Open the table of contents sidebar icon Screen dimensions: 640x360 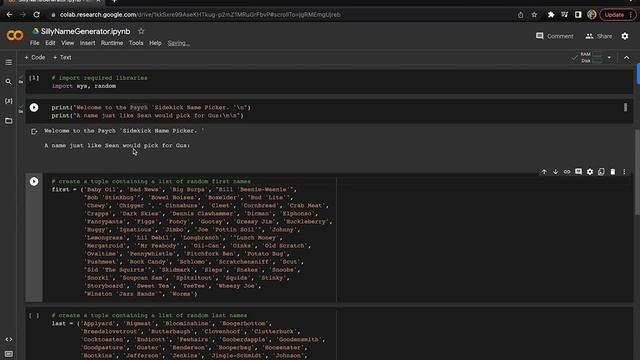(x=9, y=62)
